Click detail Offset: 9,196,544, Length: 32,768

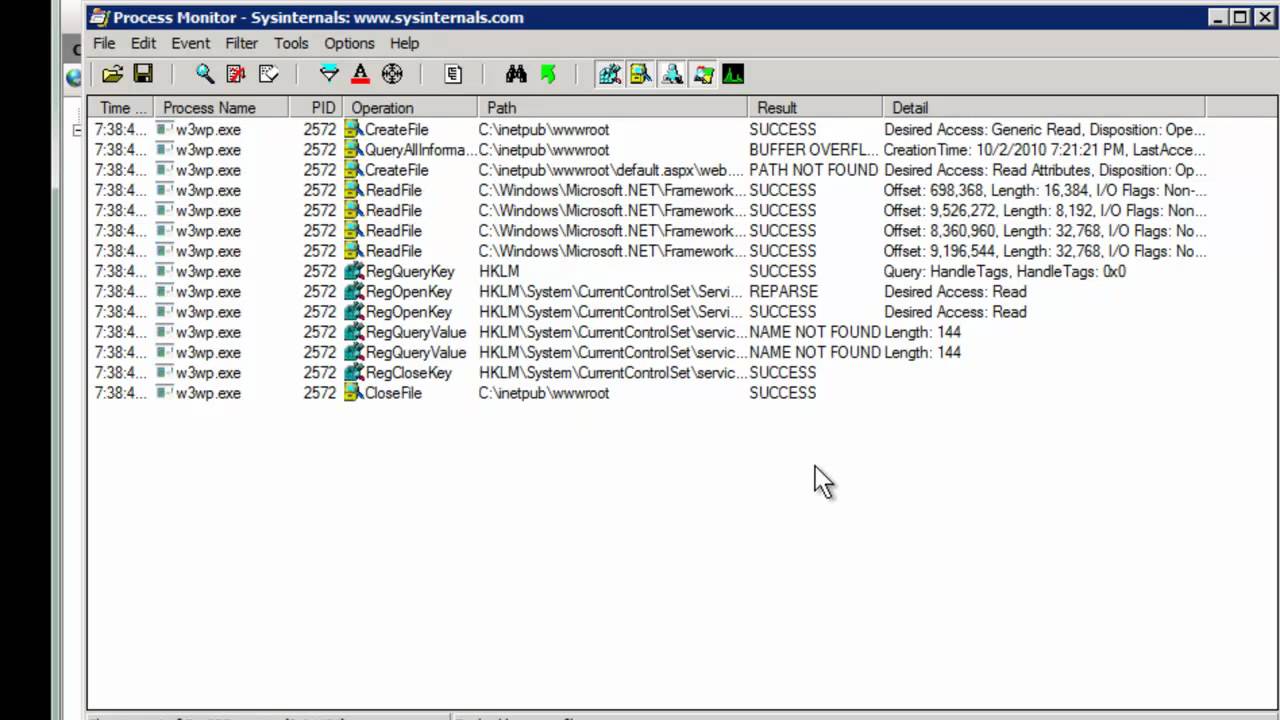[1045, 251]
